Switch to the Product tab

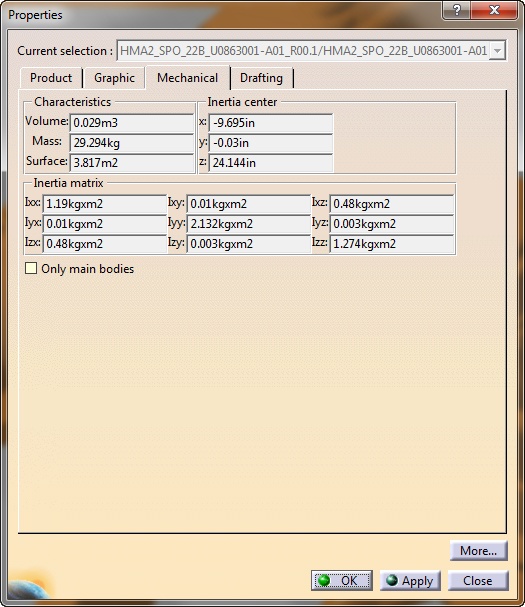[x=51, y=78]
